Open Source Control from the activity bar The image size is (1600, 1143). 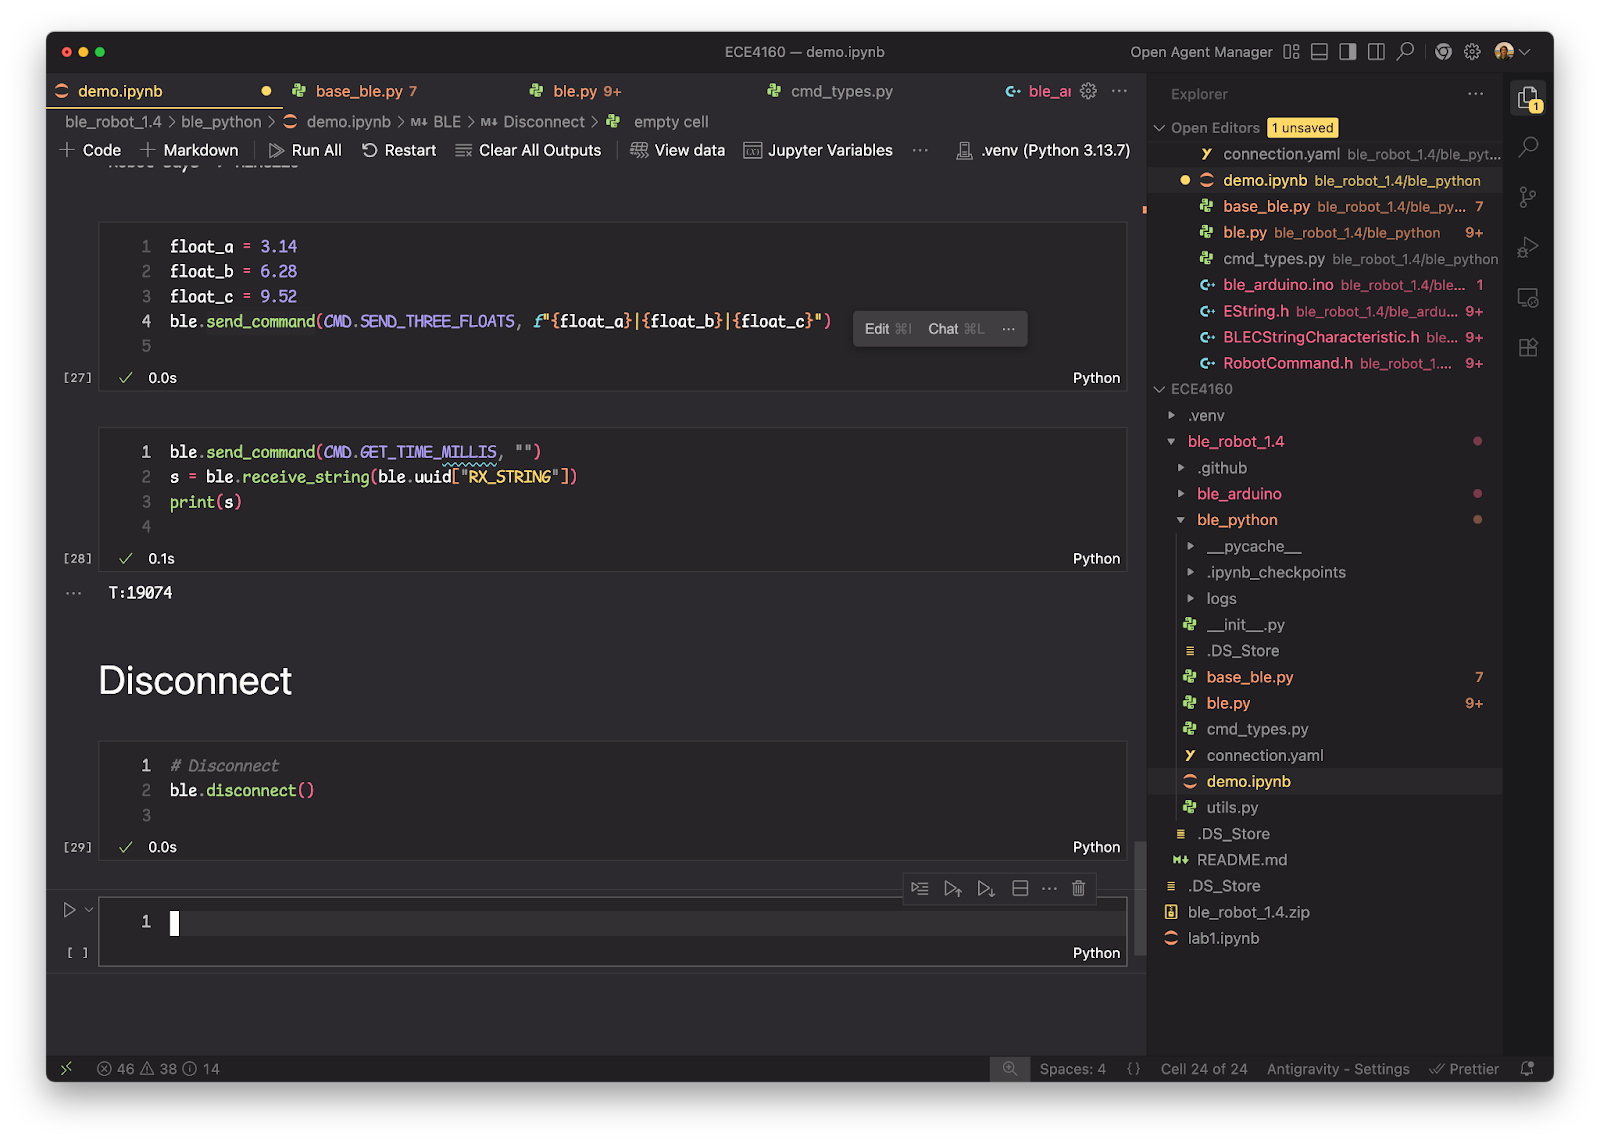coord(1527,197)
